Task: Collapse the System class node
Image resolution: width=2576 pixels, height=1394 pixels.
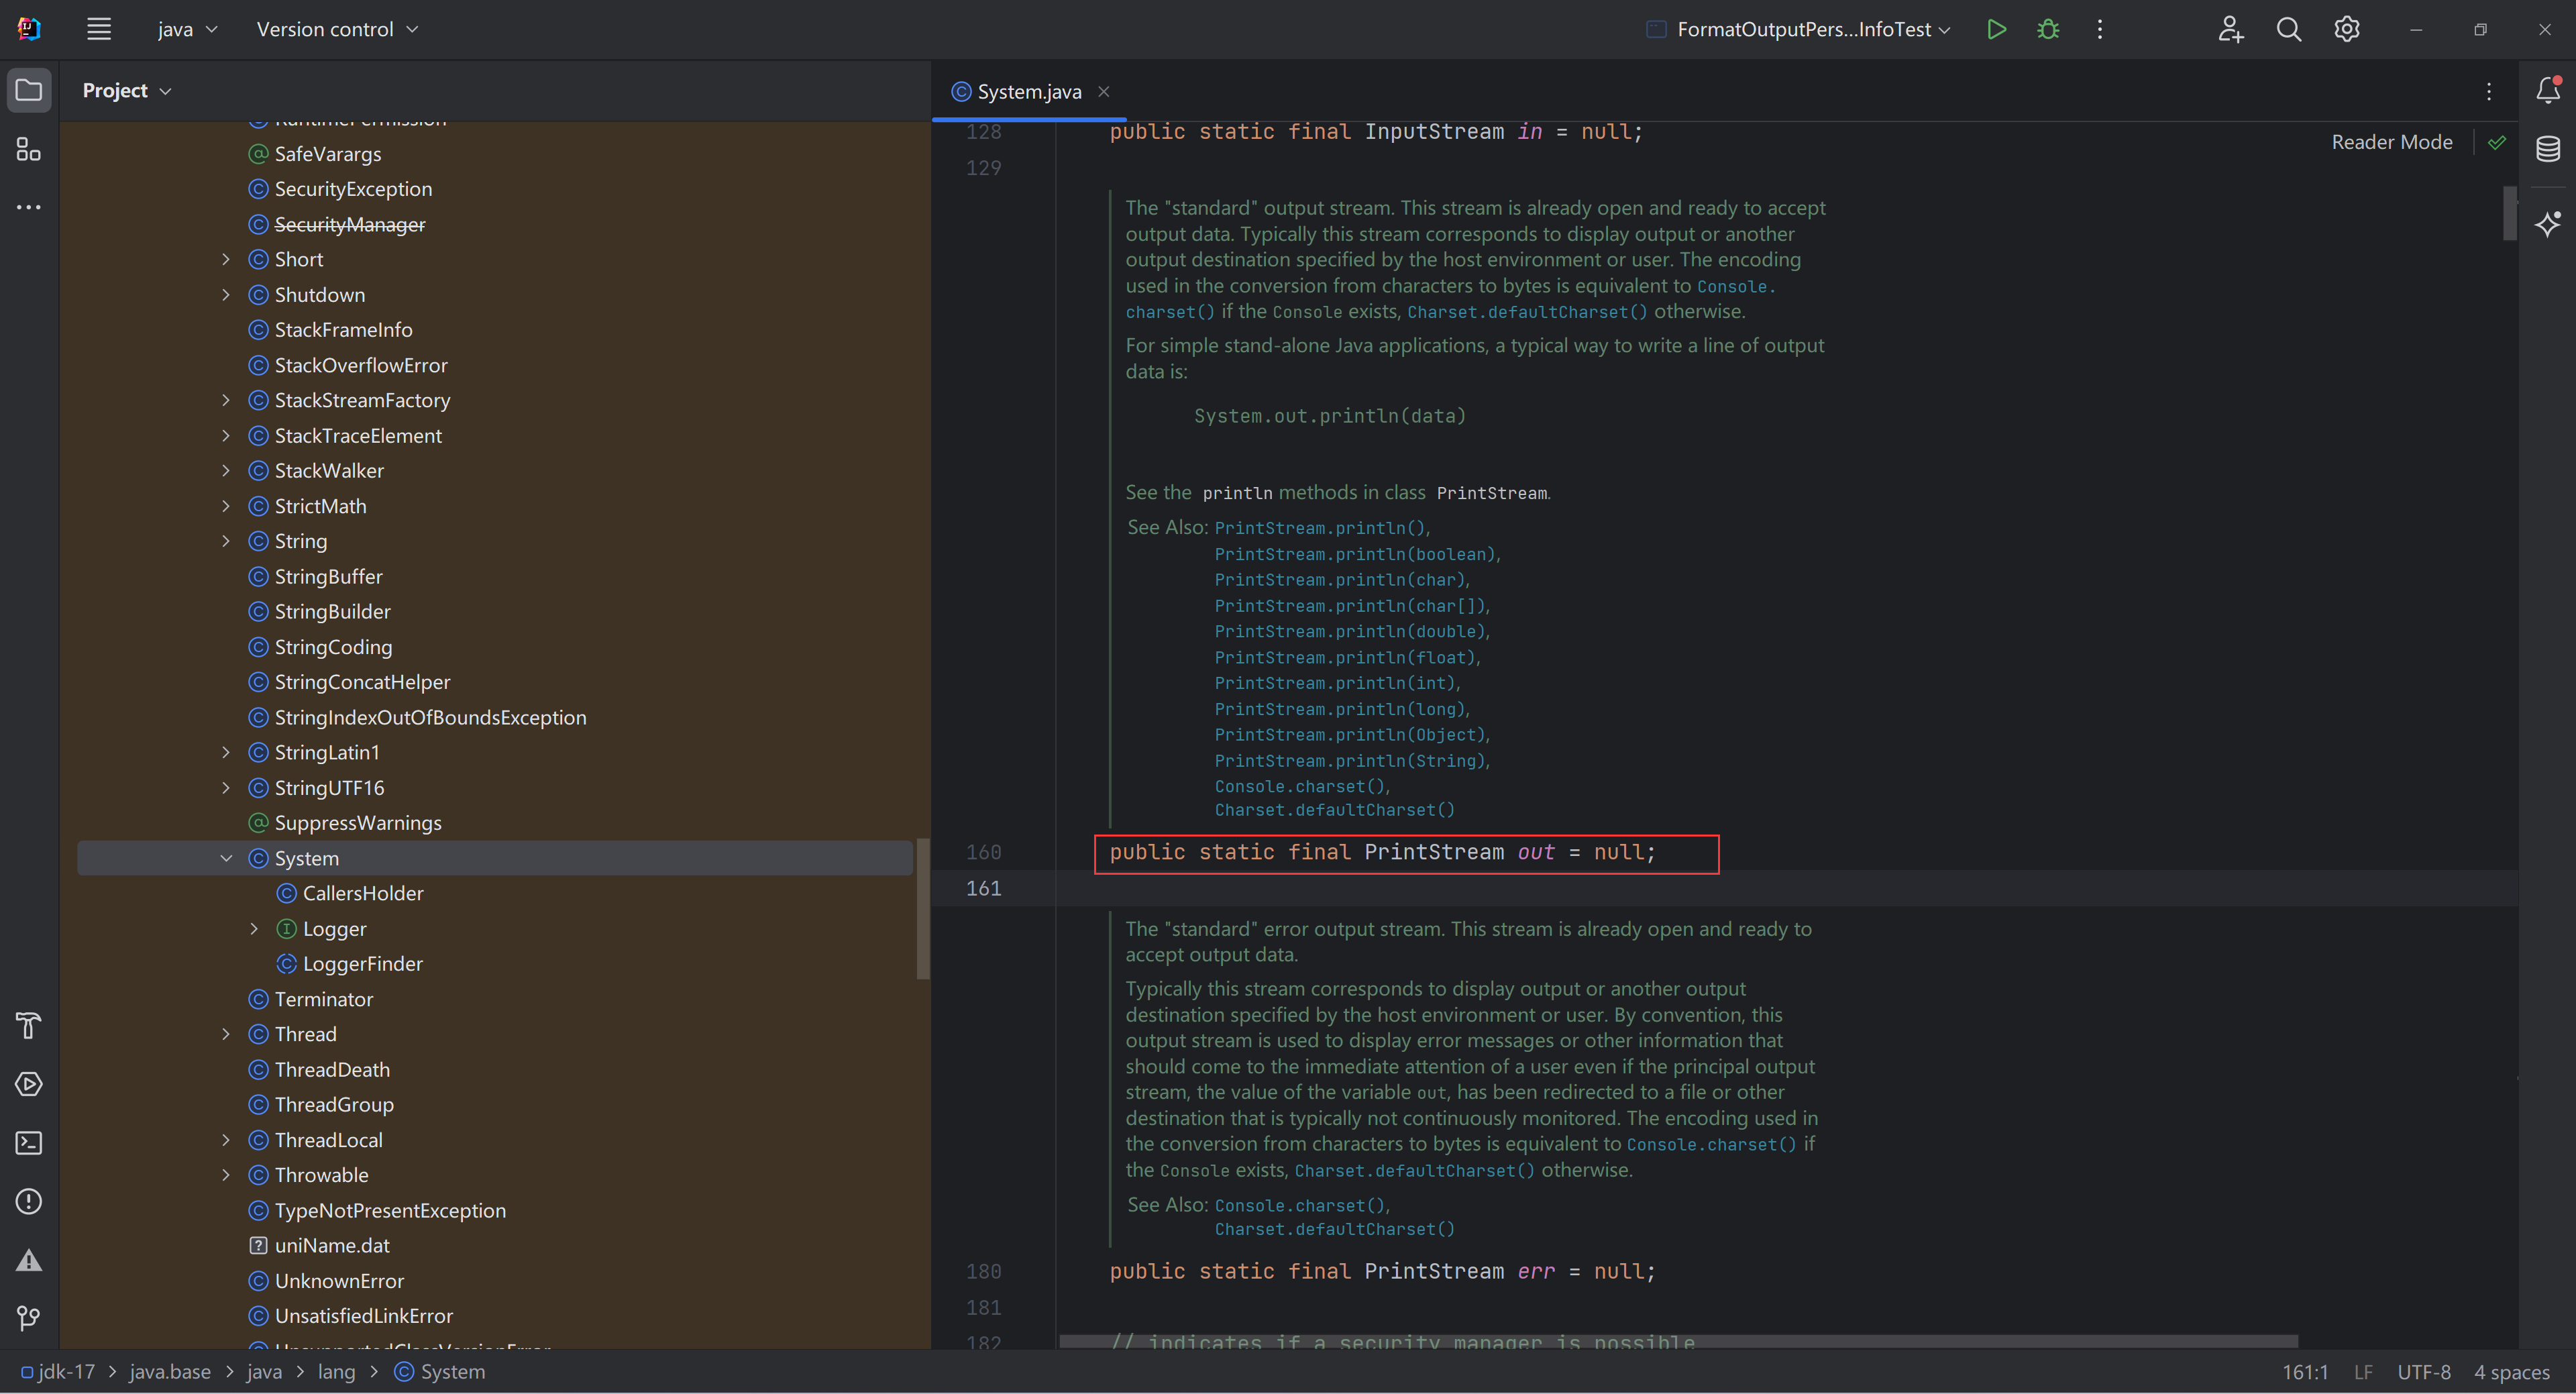Action: 226,858
